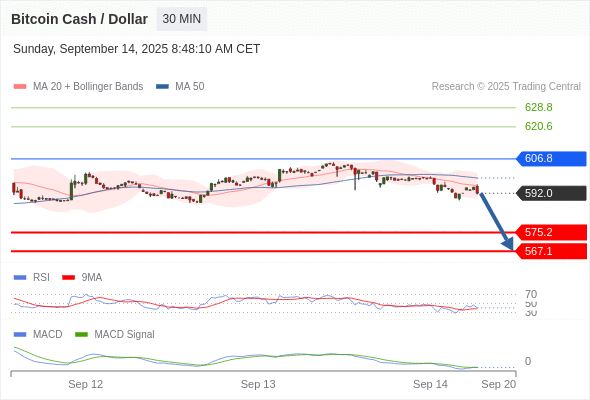Click the Bitcoin Cash / Dollar title

(x=79, y=19)
